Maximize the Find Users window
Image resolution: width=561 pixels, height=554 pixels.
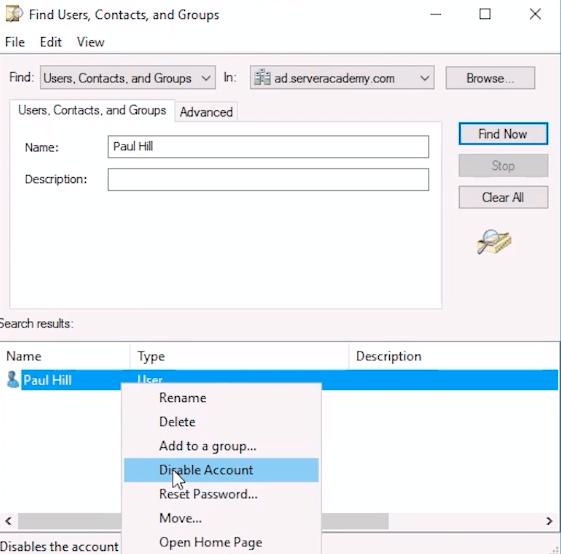485,14
